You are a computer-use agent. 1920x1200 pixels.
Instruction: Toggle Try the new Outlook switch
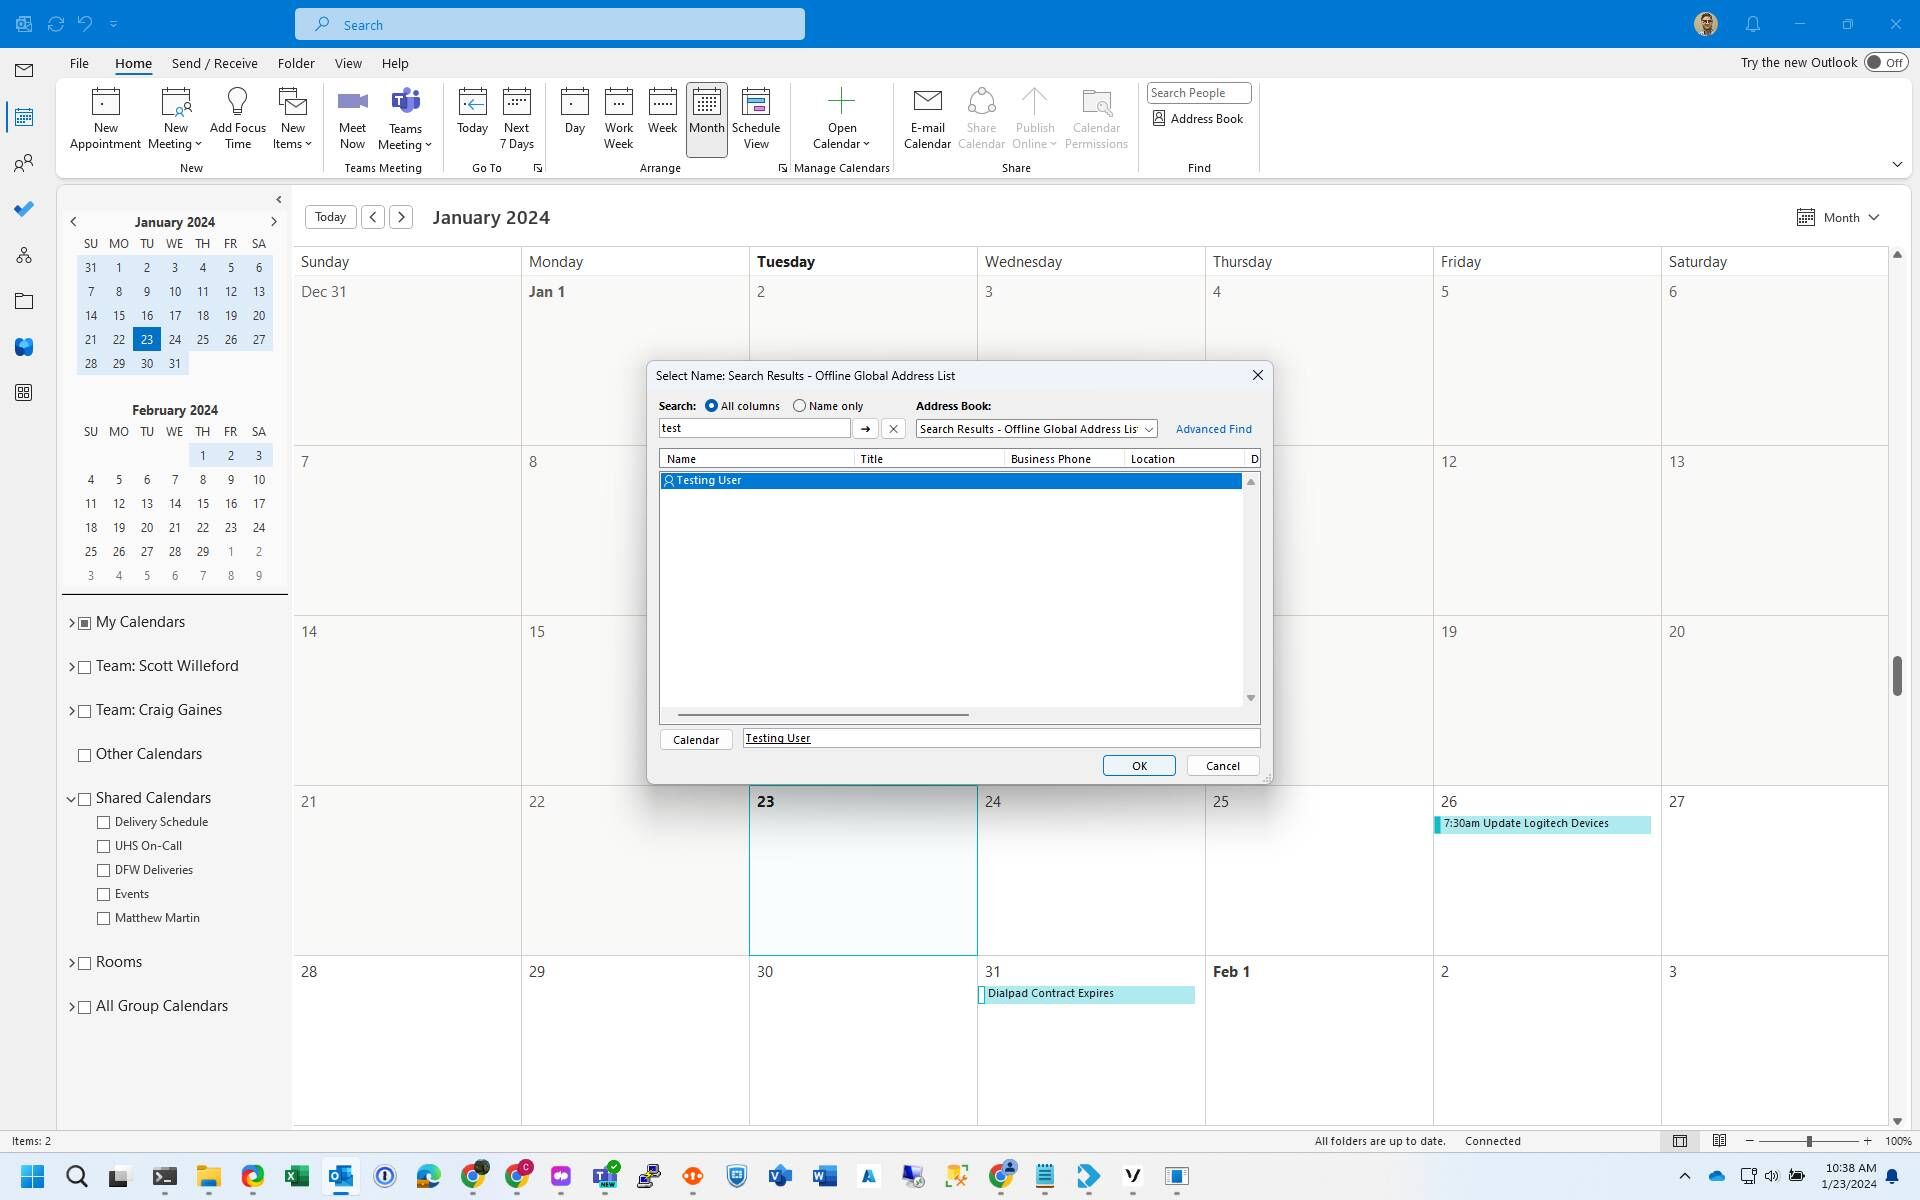tap(1885, 62)
